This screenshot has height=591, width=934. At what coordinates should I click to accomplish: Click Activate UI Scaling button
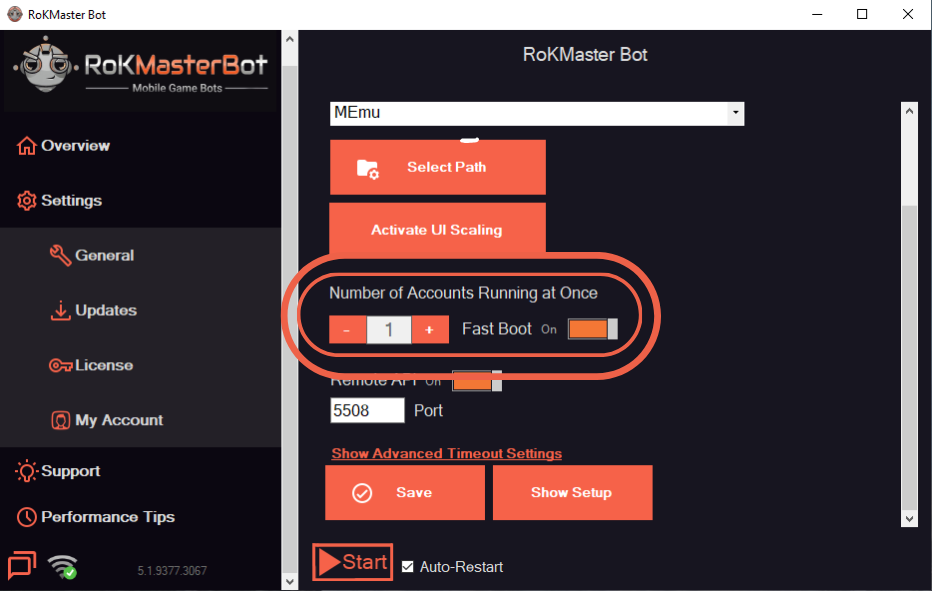[437, 230]
